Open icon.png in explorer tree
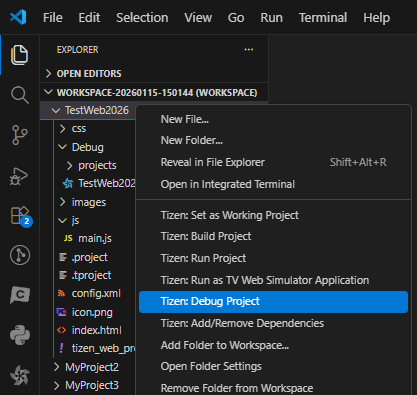The height and width of the screenshot is (395, 417). (x=92, y=312)
